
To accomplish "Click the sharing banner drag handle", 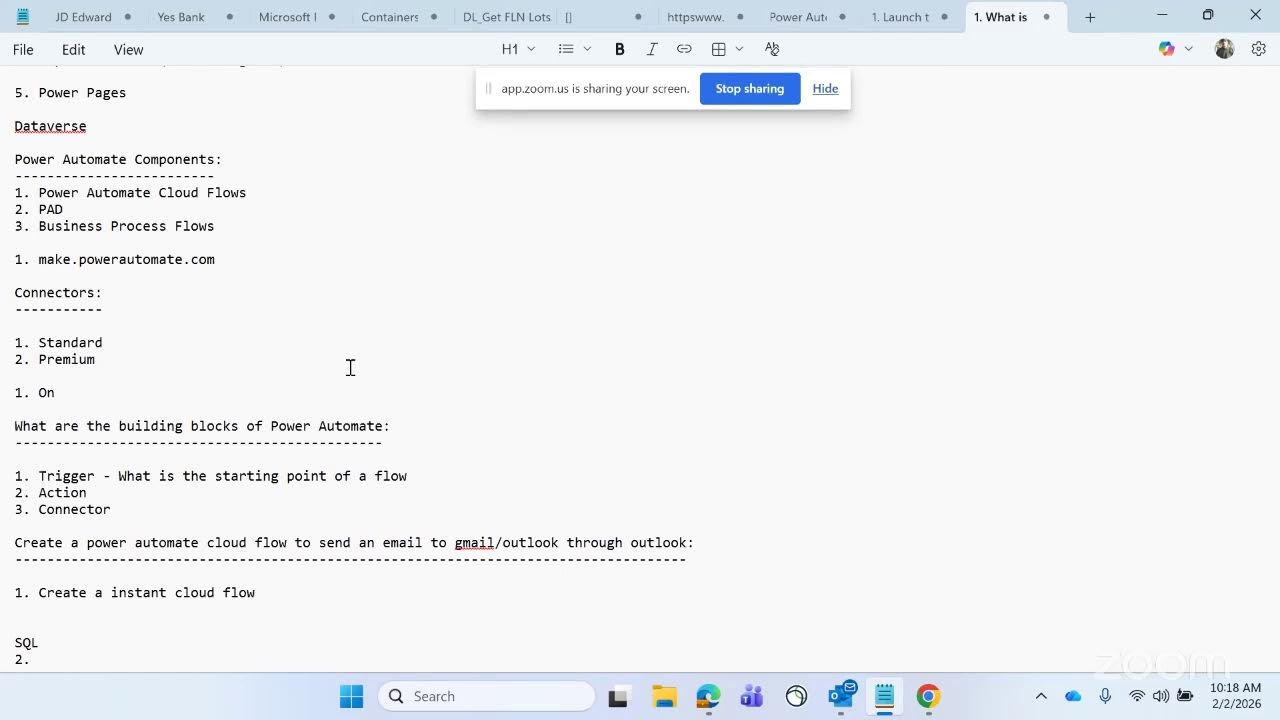I will (488, 89).
